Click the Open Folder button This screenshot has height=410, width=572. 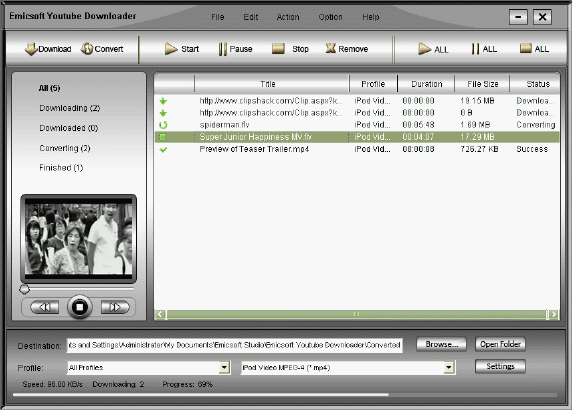tap(500, 344)
